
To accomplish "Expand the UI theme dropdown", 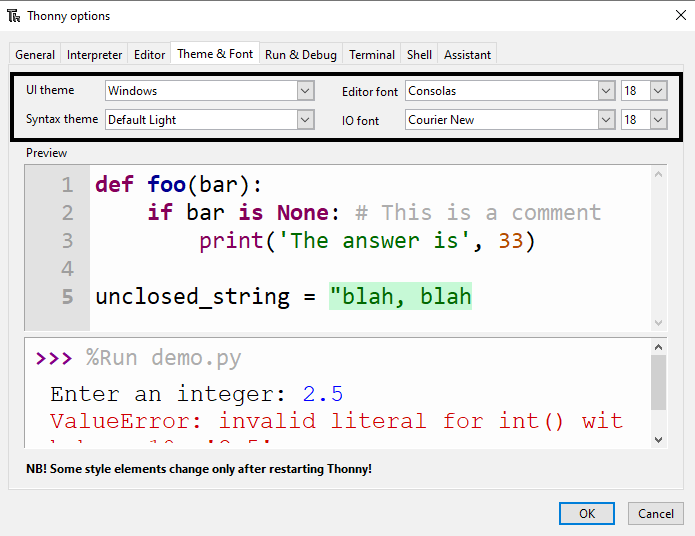I will click(305, 91).
